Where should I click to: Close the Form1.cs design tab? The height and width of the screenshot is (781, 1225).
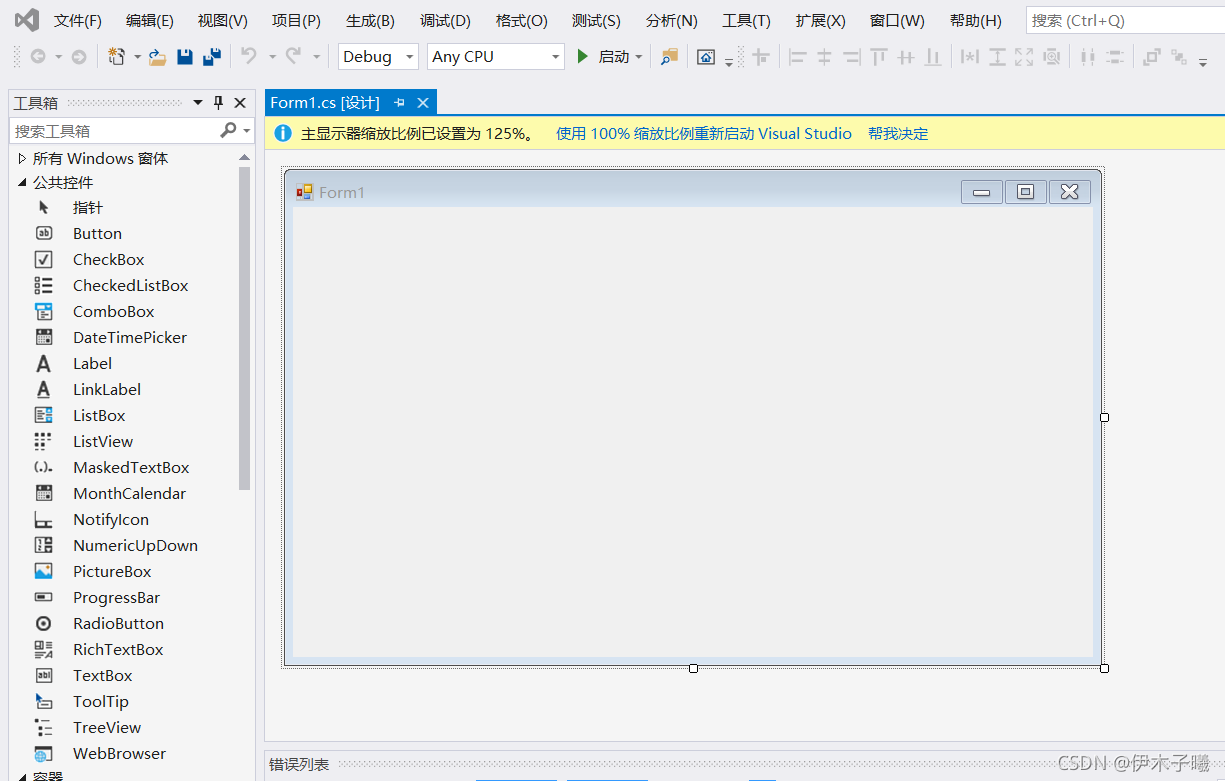point(423,103)
